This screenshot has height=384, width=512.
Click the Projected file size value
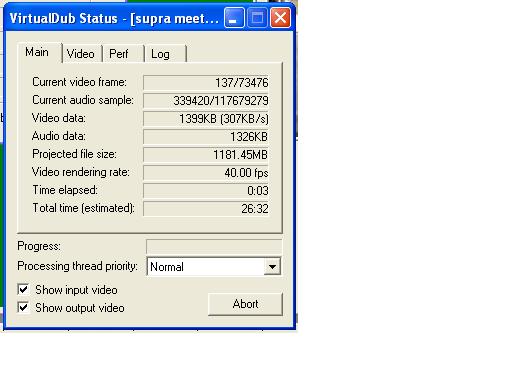tap(206, 155)
